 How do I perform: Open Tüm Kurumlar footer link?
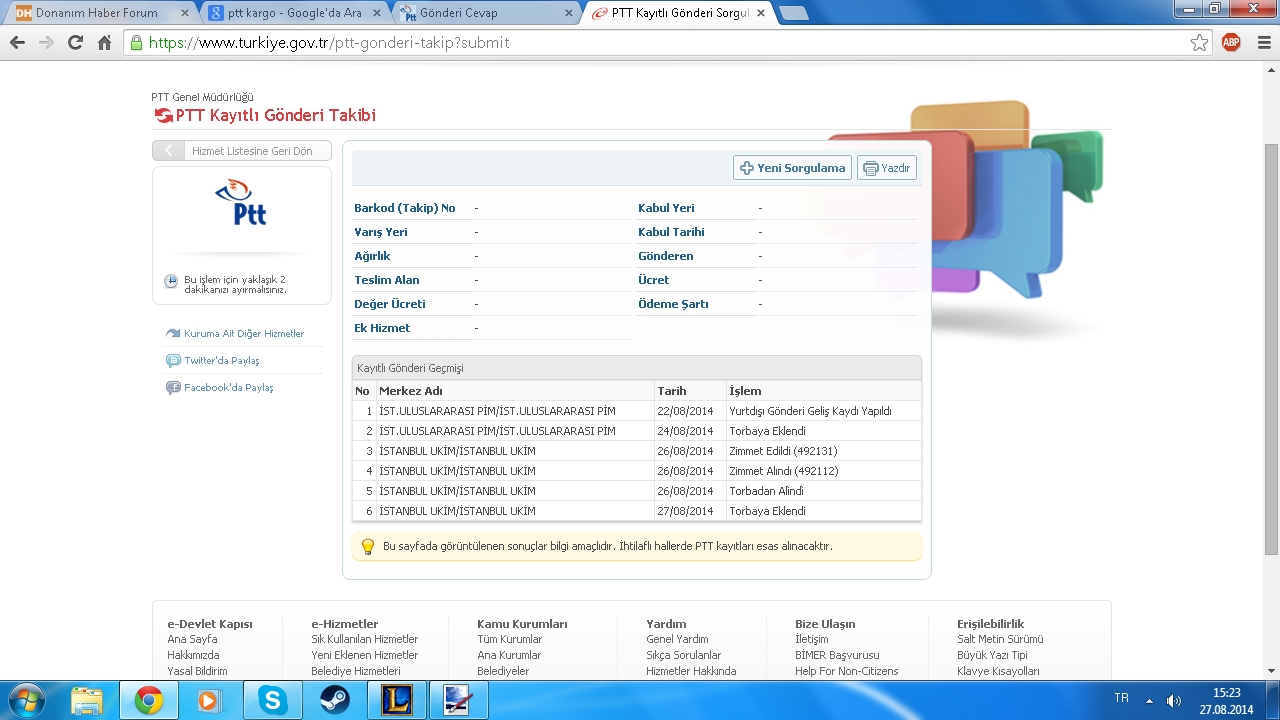(x=509, y=639)
